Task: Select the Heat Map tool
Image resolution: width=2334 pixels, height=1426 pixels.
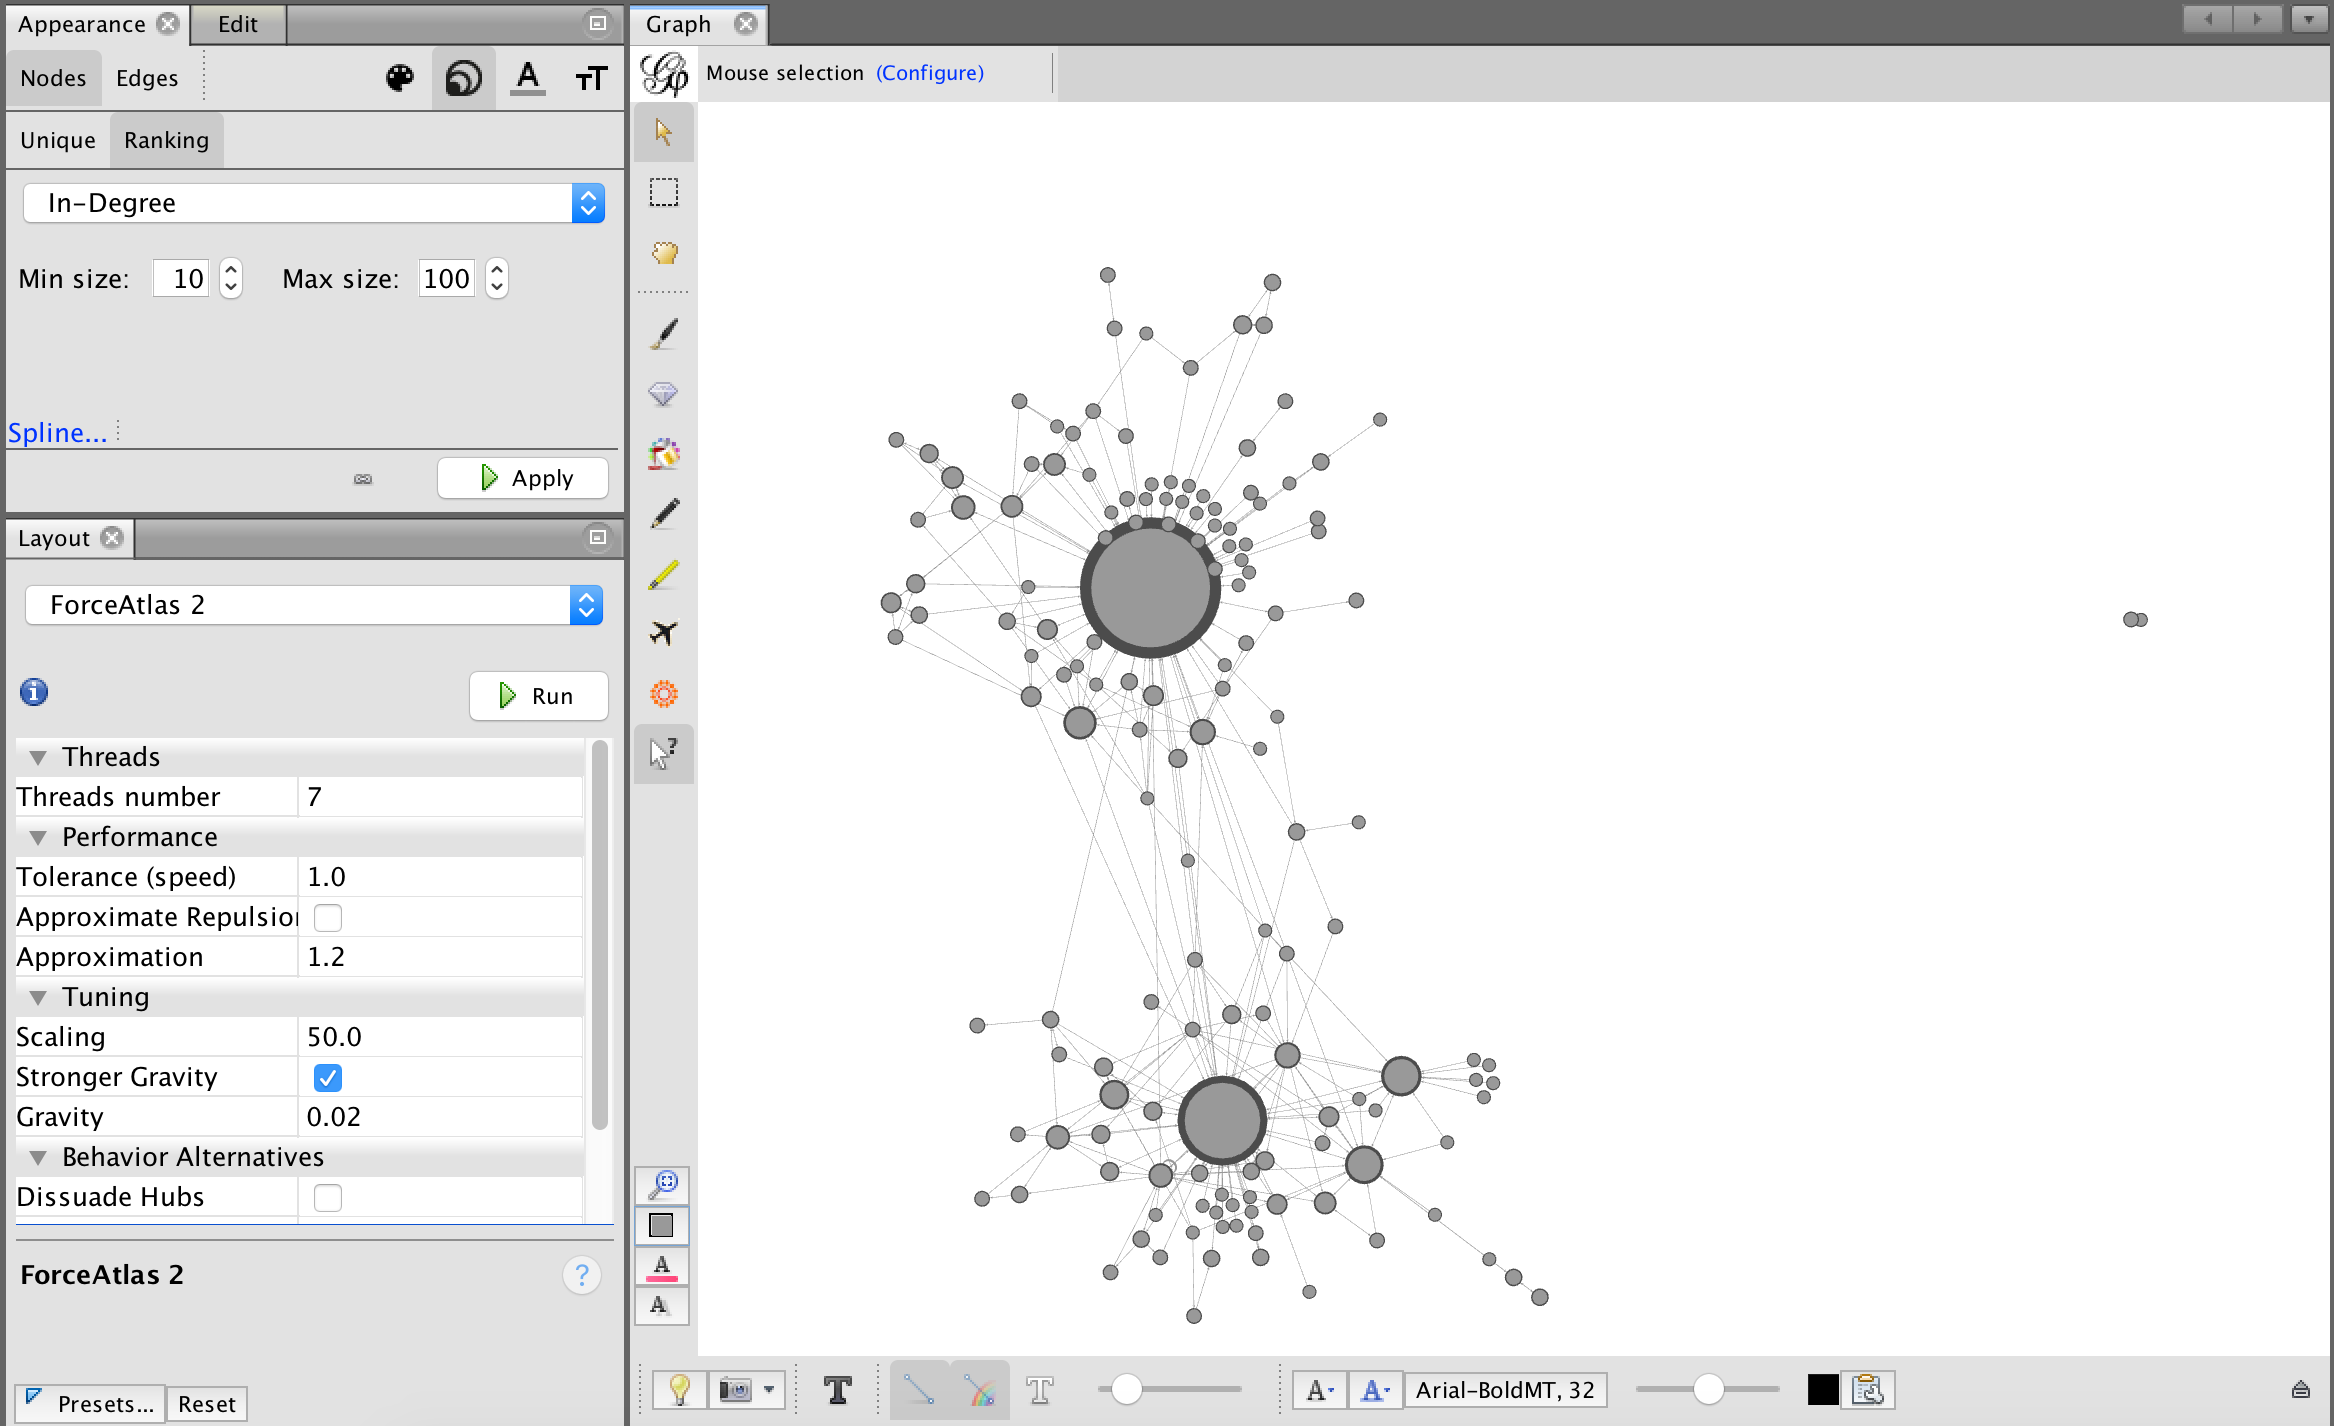Action: [x=663, y=393]
